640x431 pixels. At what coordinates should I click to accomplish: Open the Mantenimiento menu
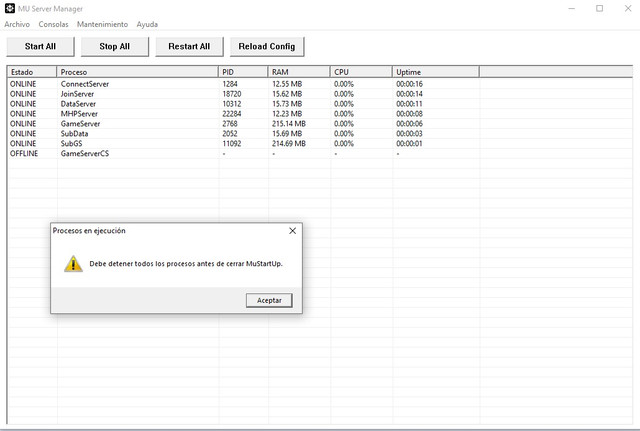(102, 24)
